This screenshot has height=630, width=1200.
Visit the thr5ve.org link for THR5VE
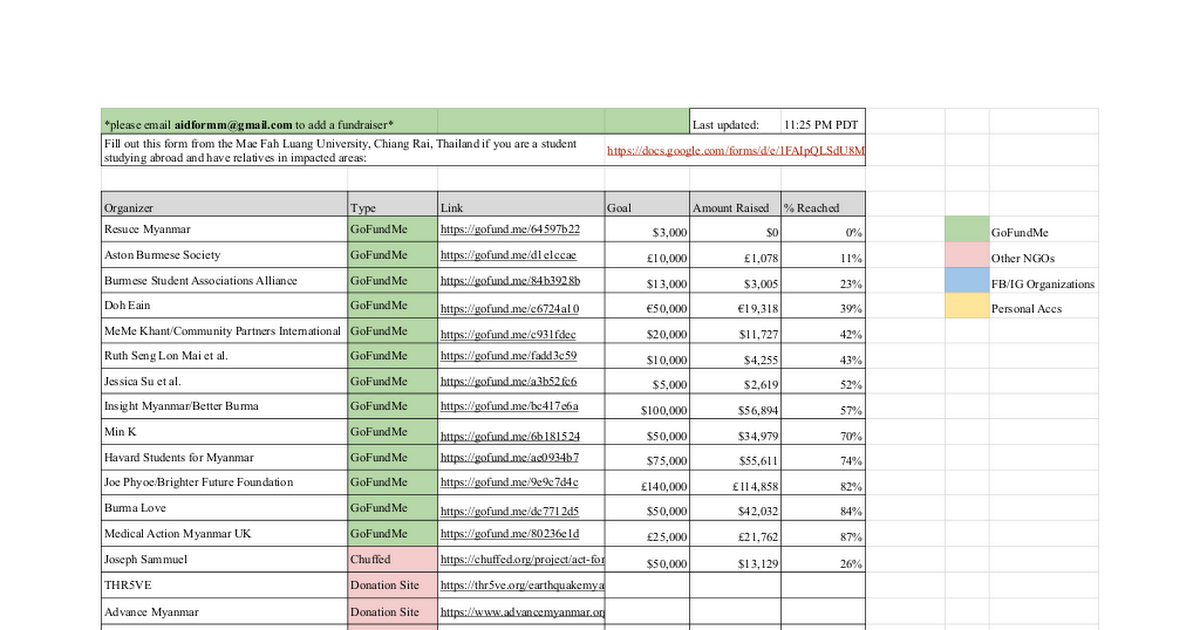[522, 585]
